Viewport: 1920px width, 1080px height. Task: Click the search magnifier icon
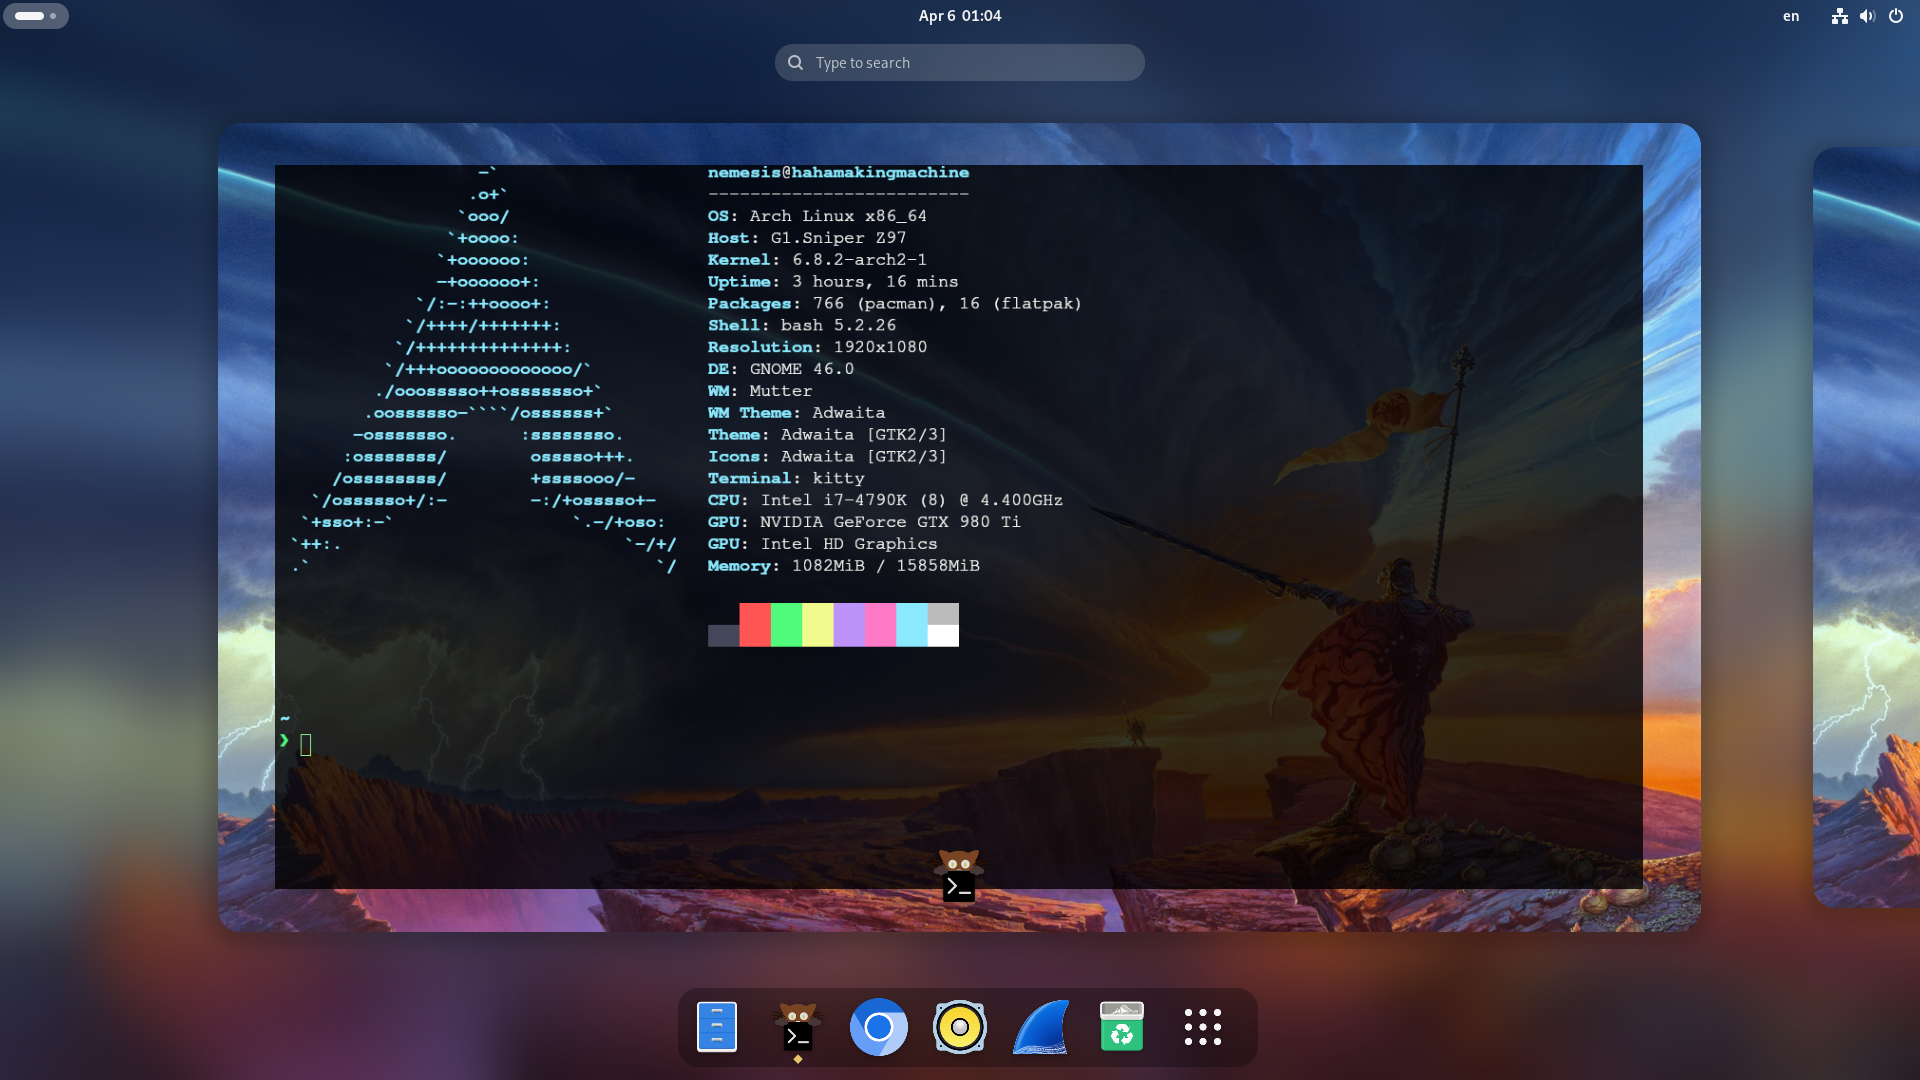click(x=795, y=63)
